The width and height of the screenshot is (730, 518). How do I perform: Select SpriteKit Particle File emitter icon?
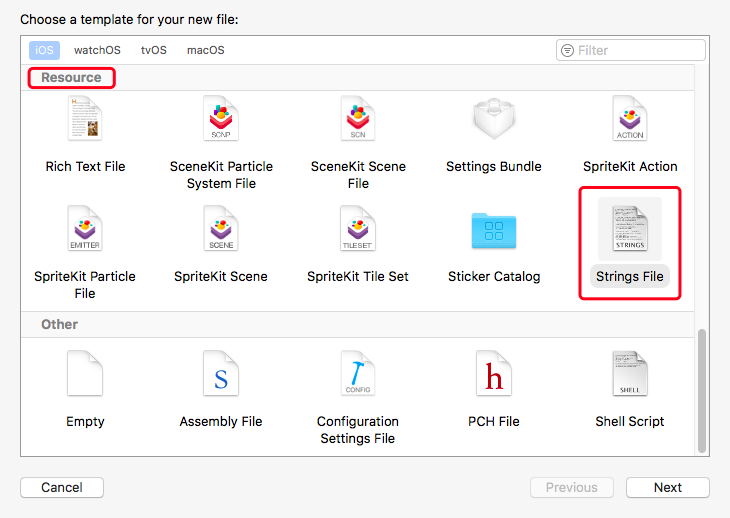point(85,229)
